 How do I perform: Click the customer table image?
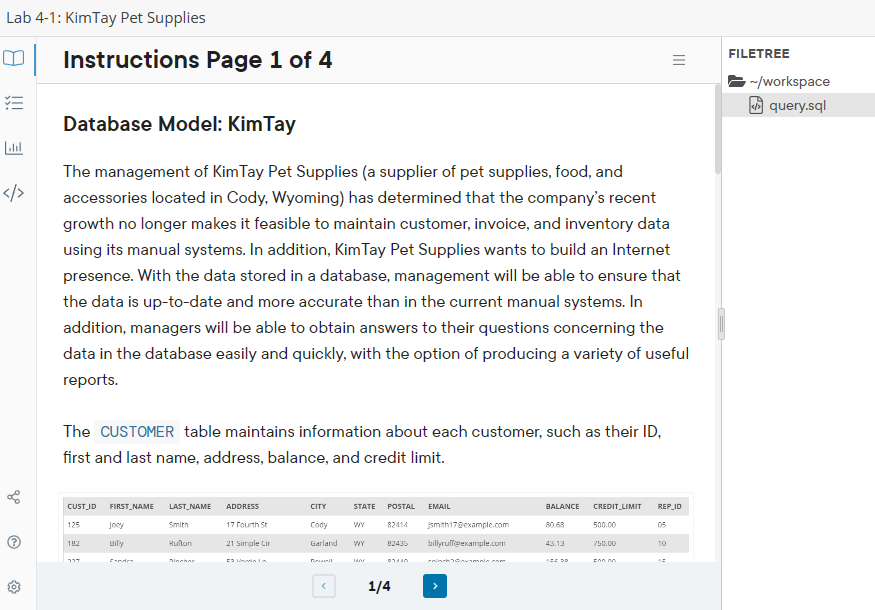(376, 527)
